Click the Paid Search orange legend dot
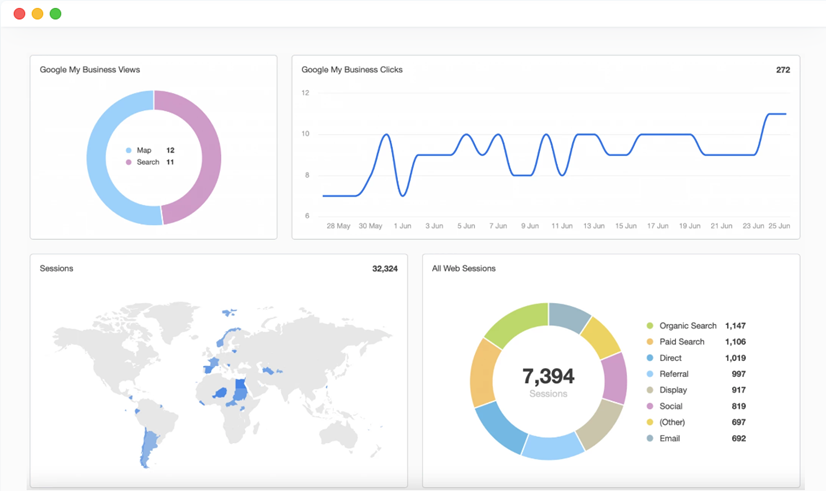The width and height of the screenshot is (826, 491). 650,342
